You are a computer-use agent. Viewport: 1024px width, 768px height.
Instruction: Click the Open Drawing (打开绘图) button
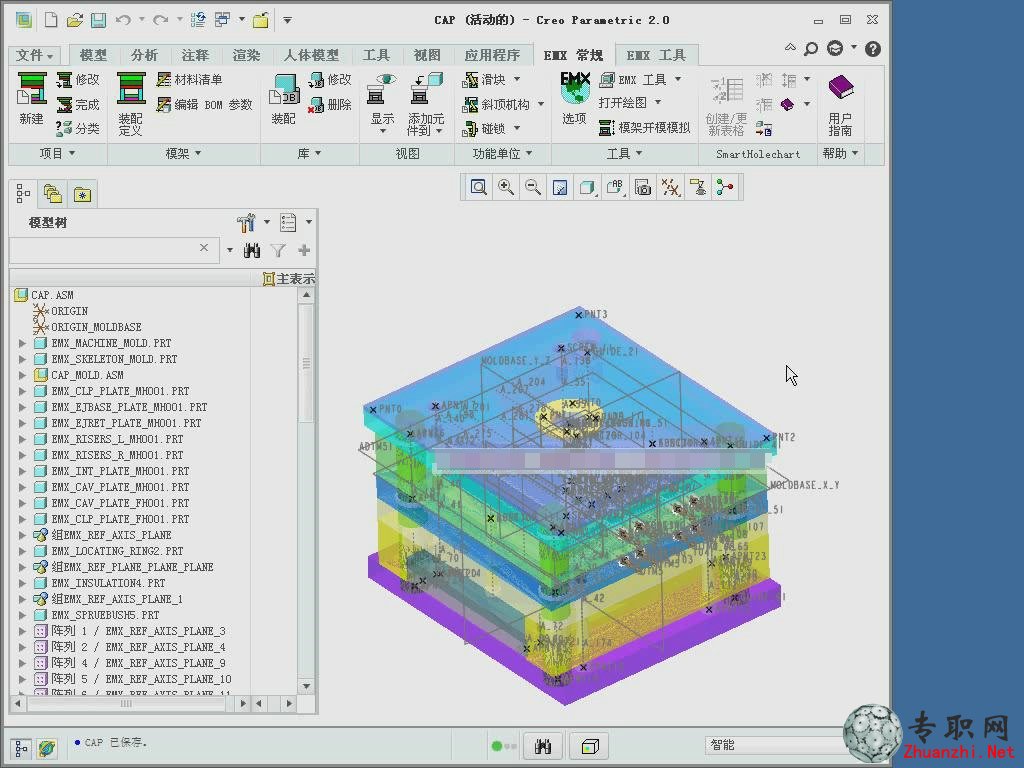point(630,103)
